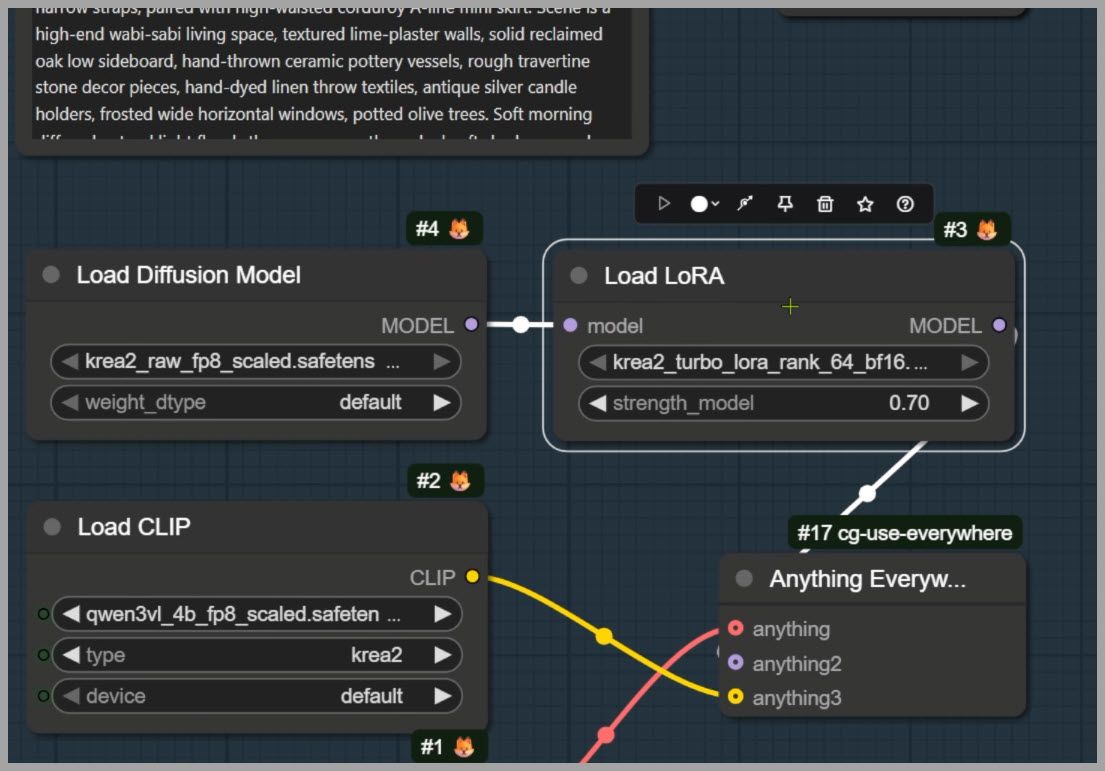The height and width of the screenshot is (771, 1105).
Task: Click Load CLIP output socket
Action: [x=473, y=576]
